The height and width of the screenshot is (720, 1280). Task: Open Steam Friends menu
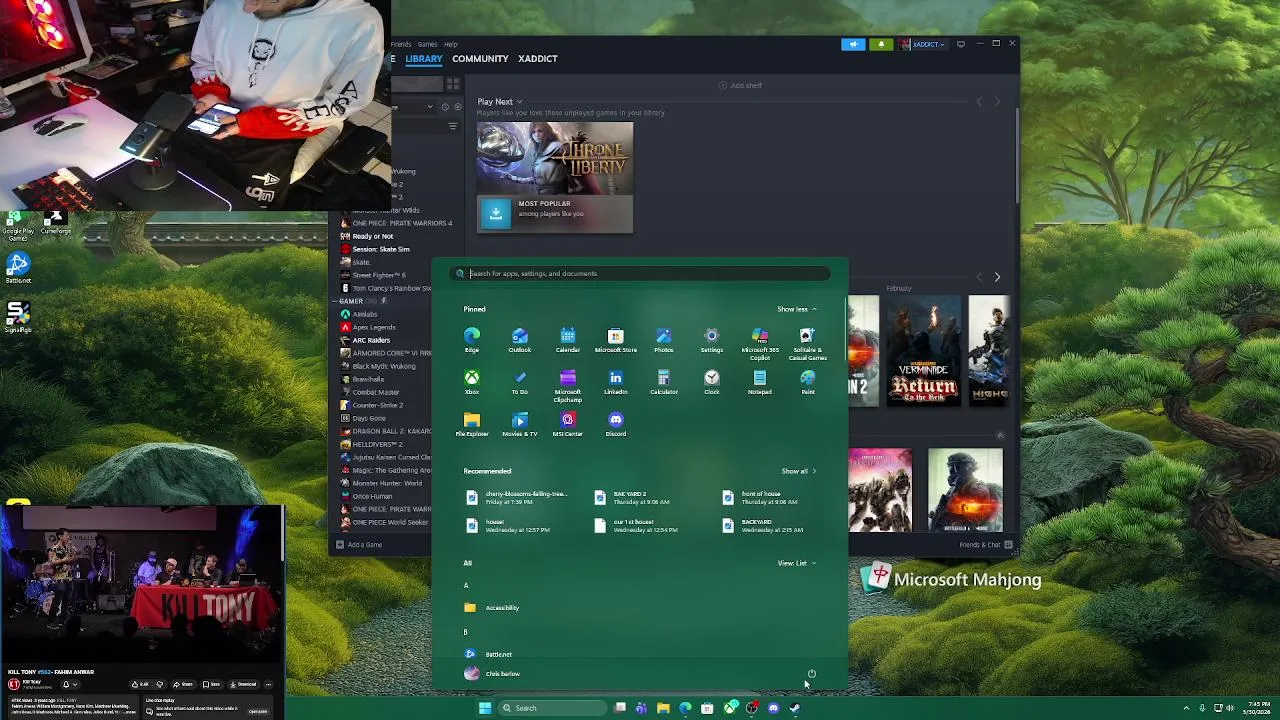tap(401, 44)
